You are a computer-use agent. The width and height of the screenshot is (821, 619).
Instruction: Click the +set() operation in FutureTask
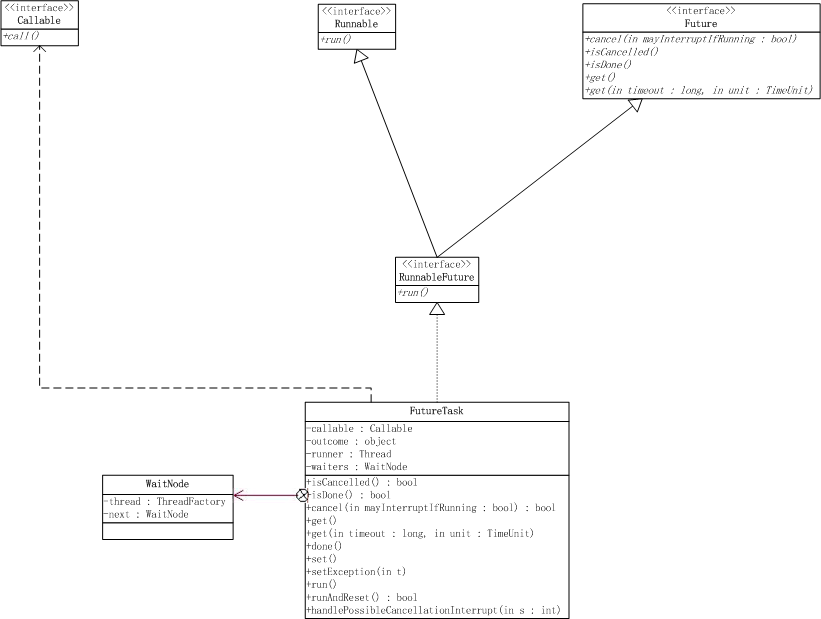tap(321, 559)
